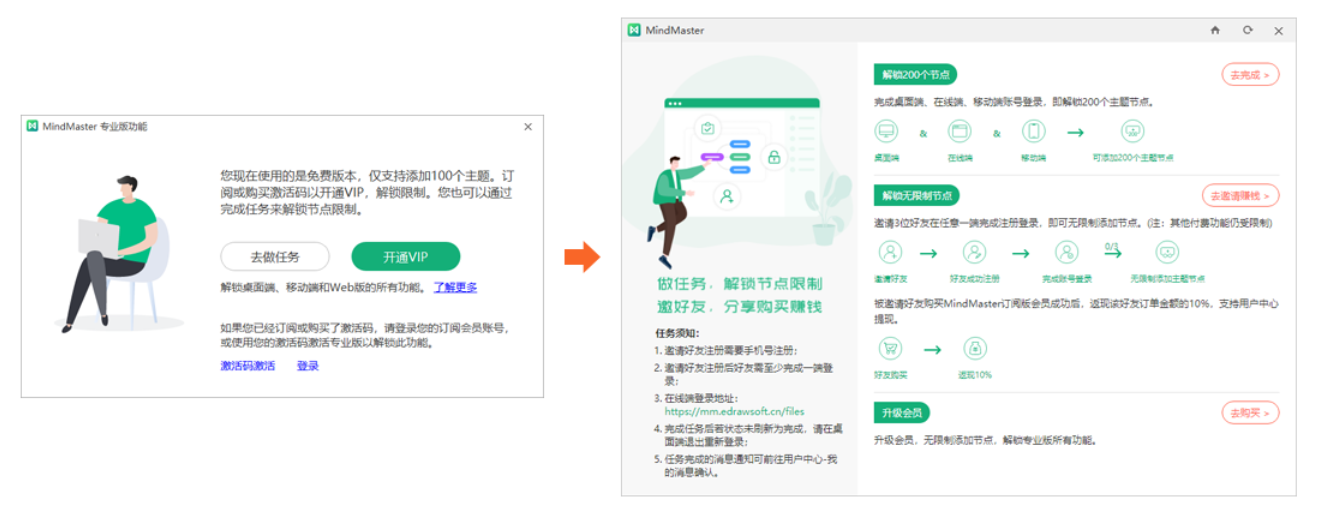The height and width of the screenshot is (519, 1318).
Task: Click the MindMaster logo in the large window title
Action: tap(633, 30)
